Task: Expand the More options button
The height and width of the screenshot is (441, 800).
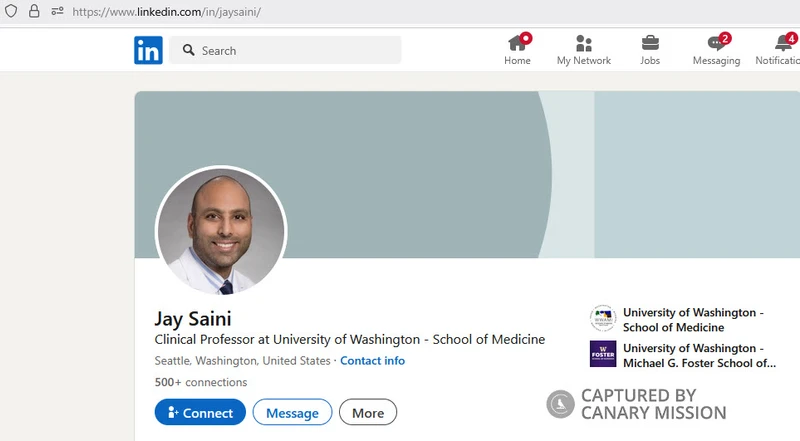Action: point(368,412)
